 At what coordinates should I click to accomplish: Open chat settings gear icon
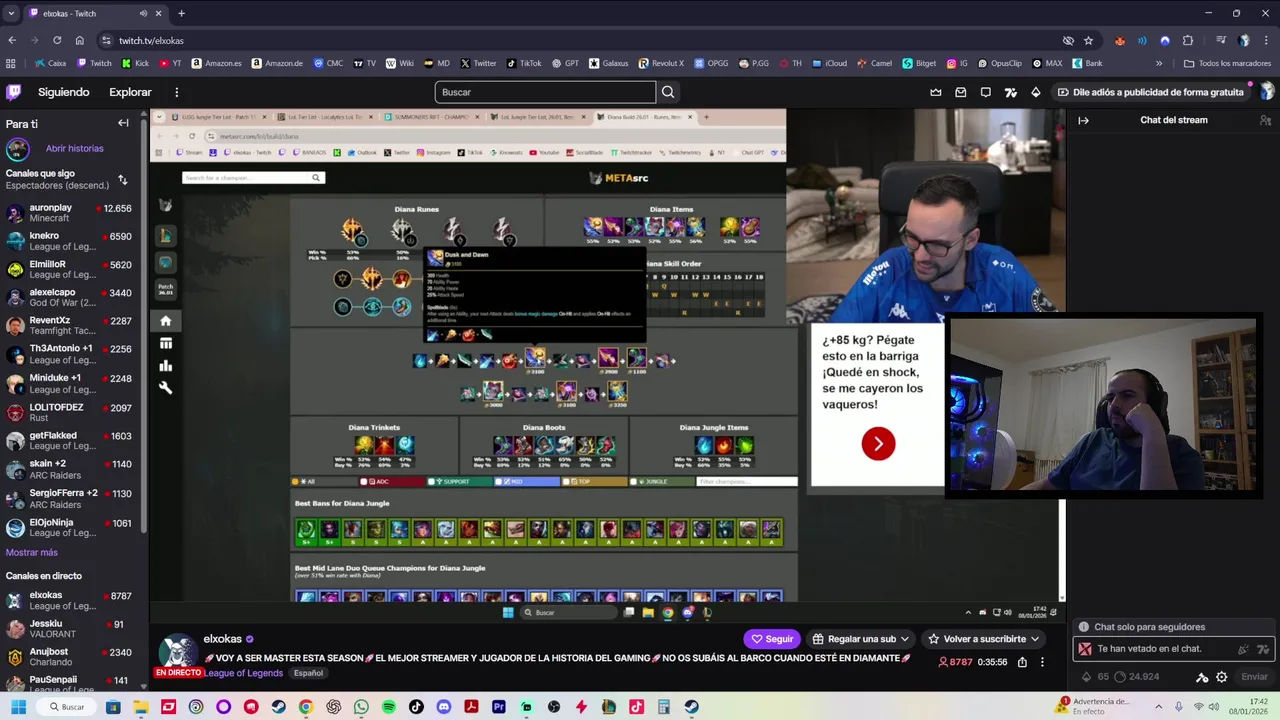pyautogui.click(x=1221, y=677)
